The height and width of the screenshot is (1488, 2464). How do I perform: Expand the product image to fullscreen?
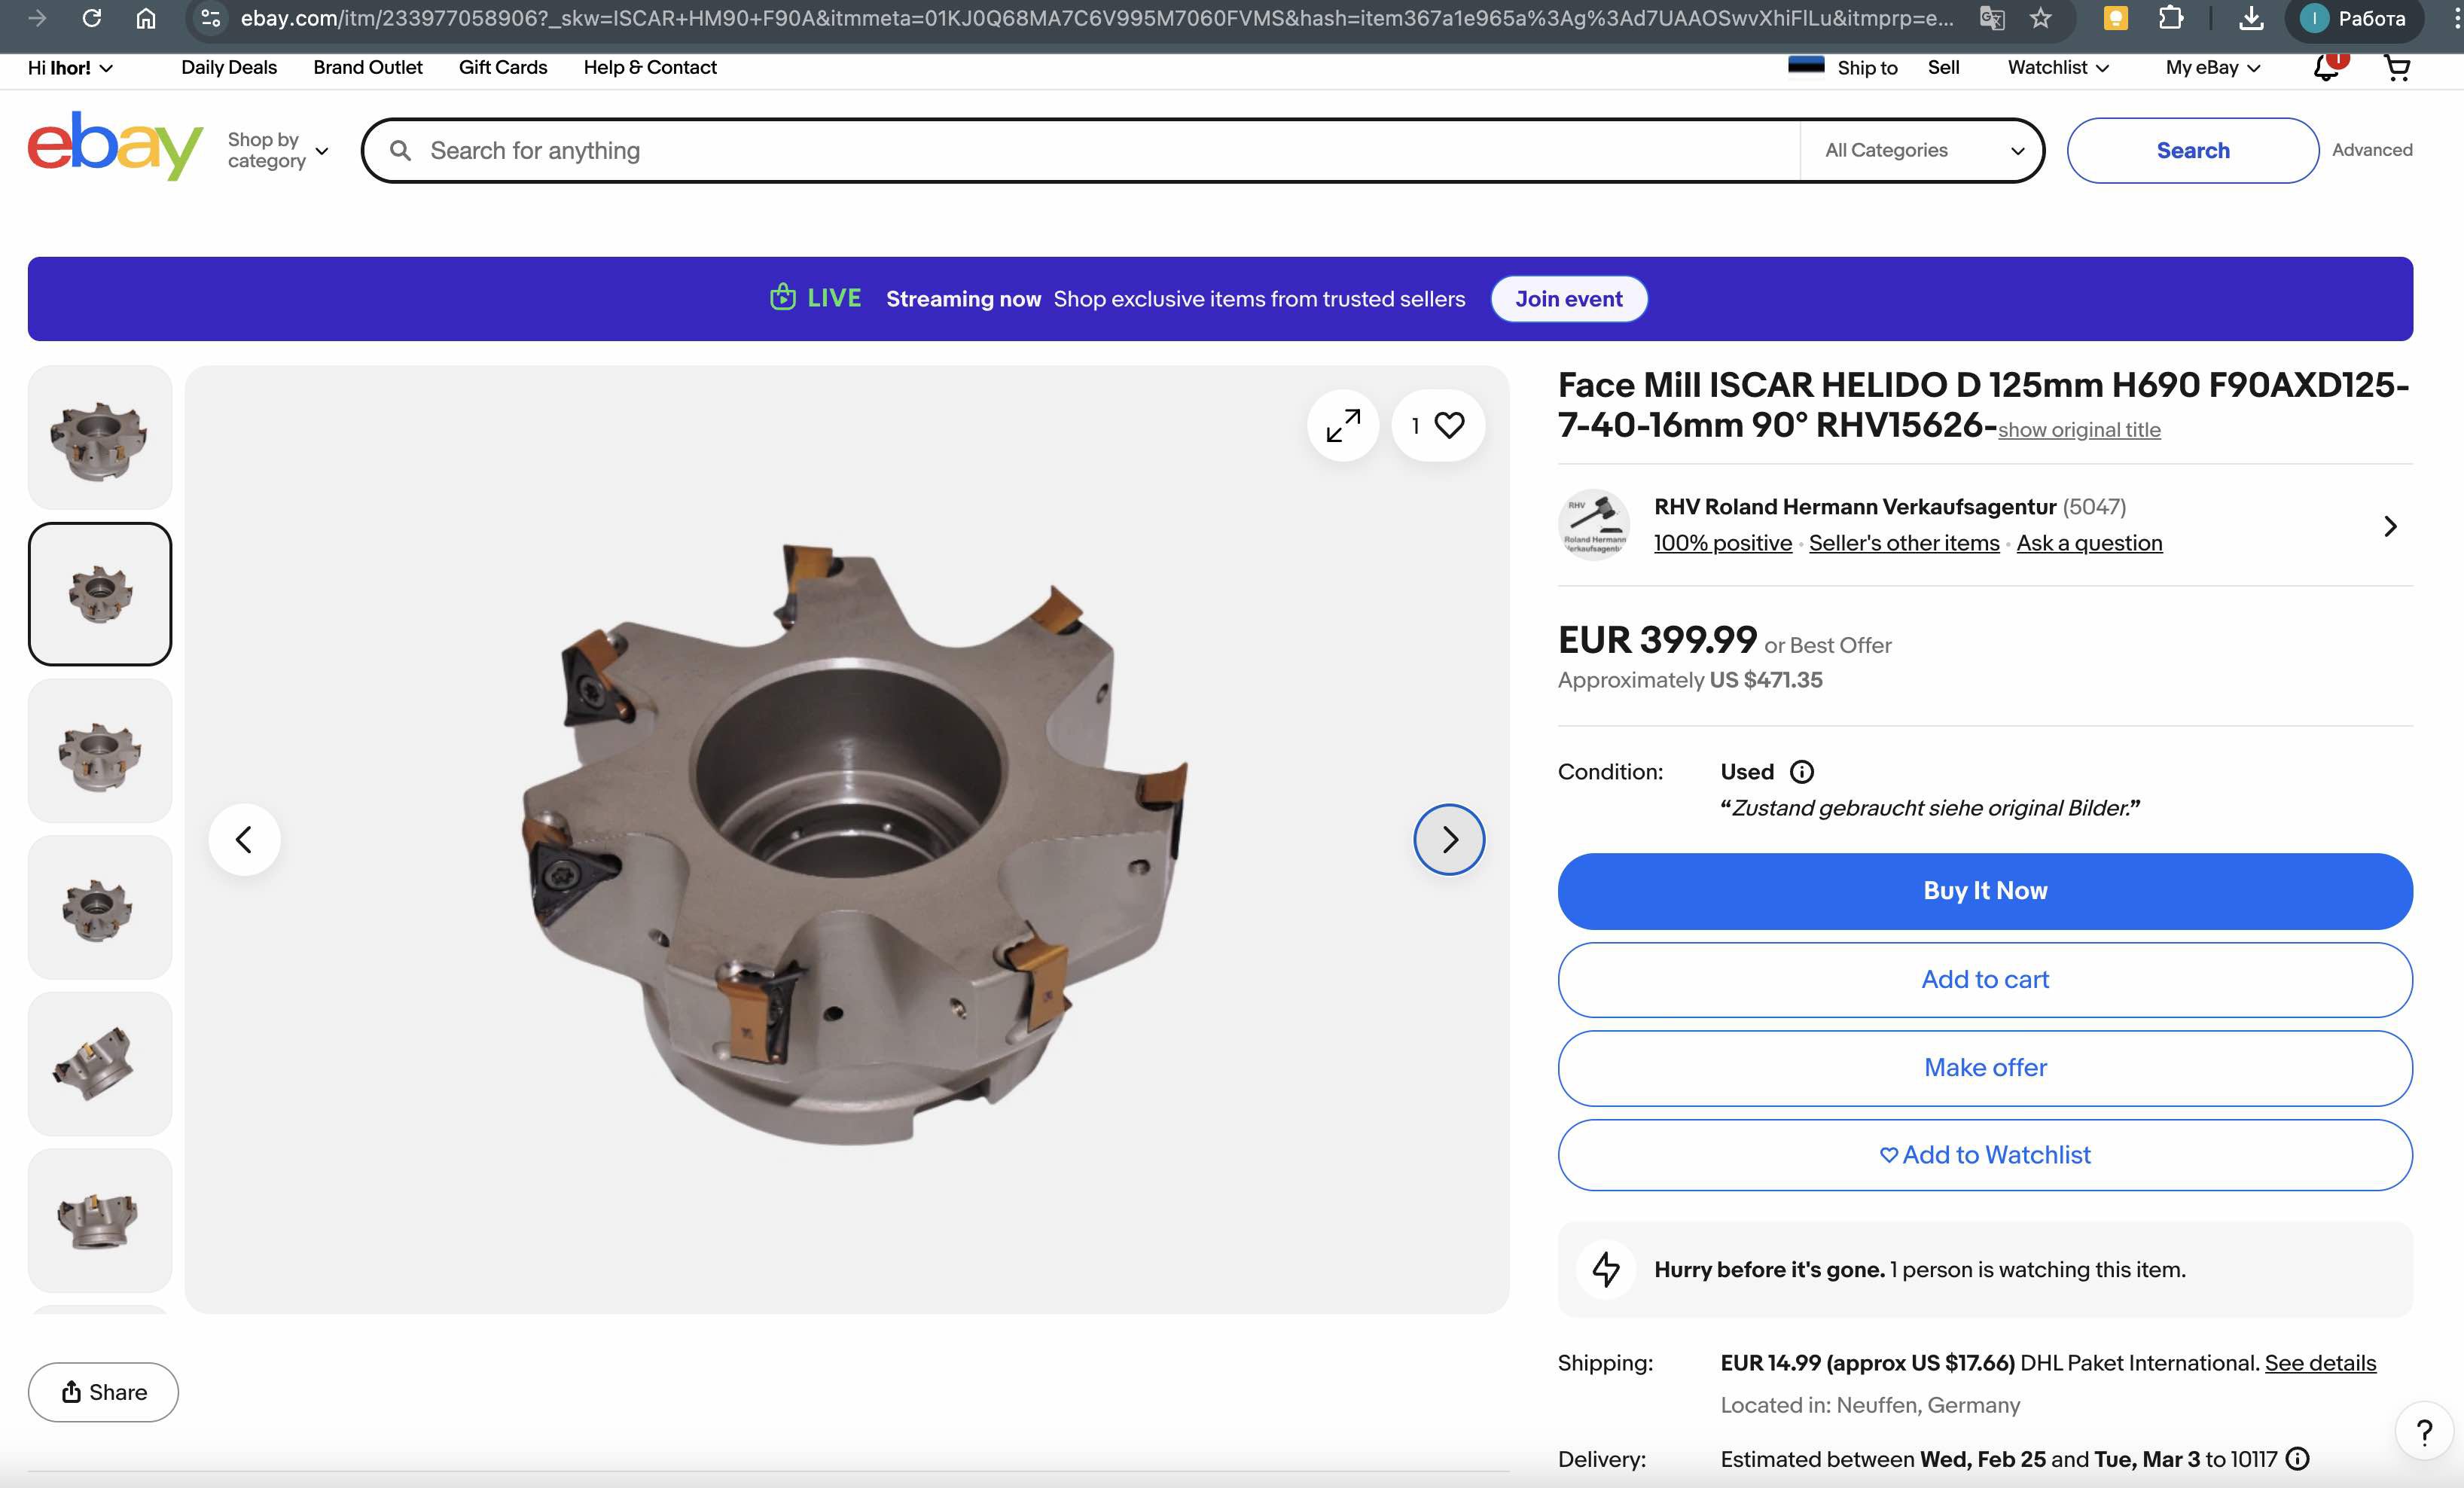(x=1342, y=425)
